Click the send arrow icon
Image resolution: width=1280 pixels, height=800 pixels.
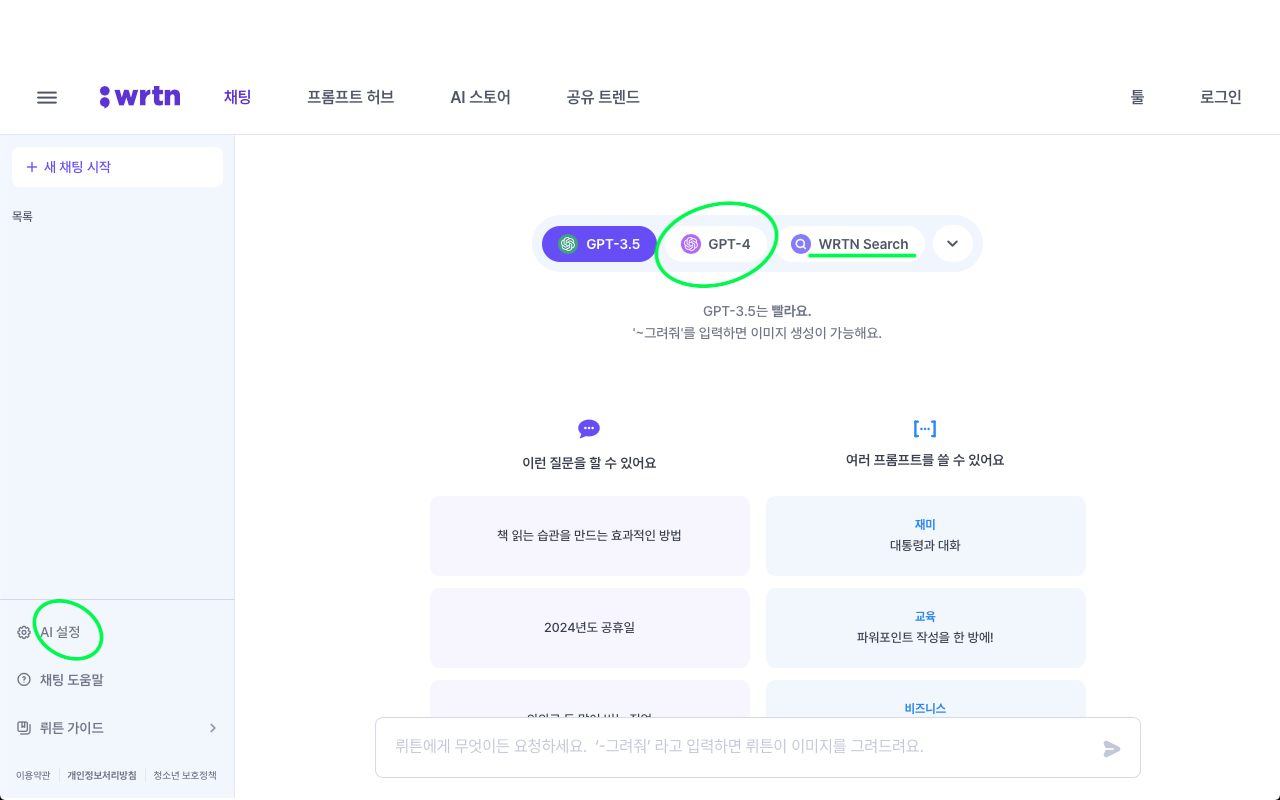click(1111, 748)
